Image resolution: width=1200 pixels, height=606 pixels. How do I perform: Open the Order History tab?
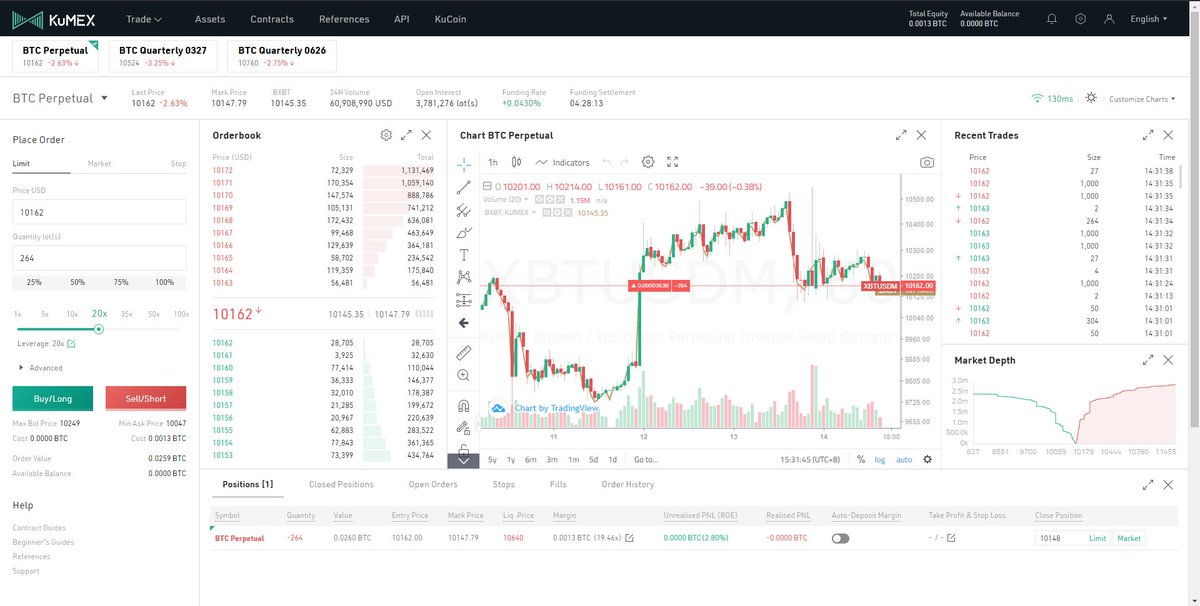click(x=627, y=484)
